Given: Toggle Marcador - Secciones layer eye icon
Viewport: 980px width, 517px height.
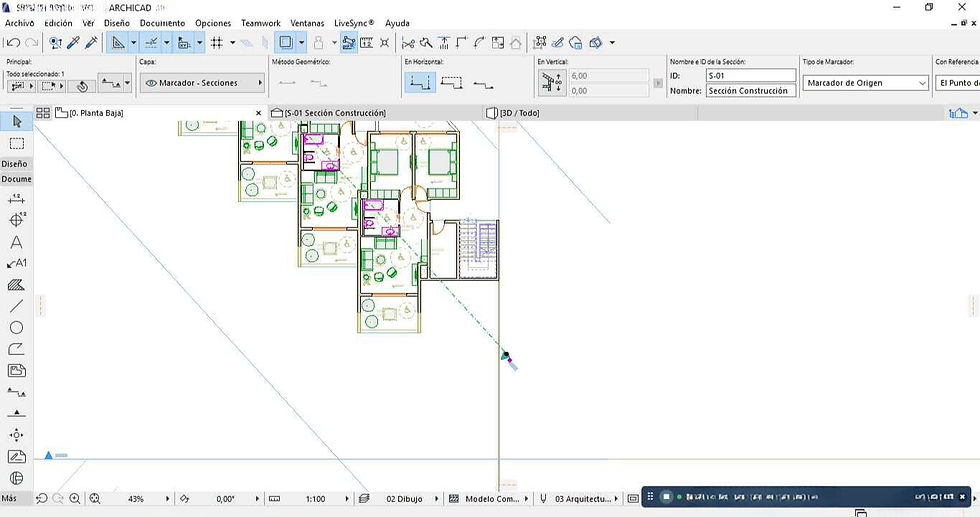Looking at the screenshot, I should tap(151, 83).
